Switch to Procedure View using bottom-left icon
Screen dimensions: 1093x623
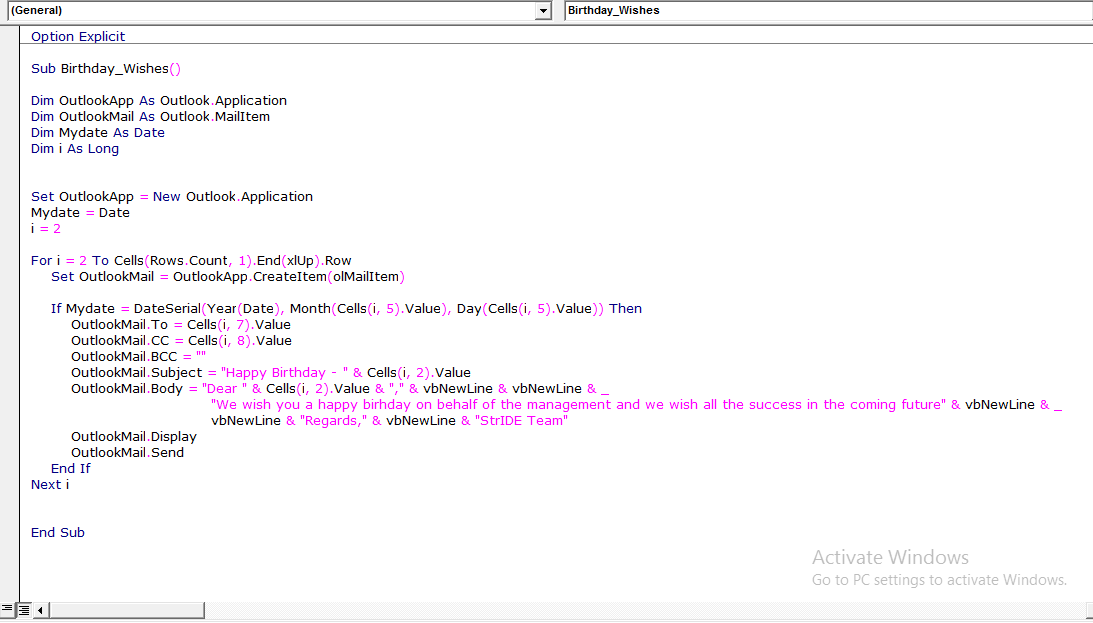(7, 609)
